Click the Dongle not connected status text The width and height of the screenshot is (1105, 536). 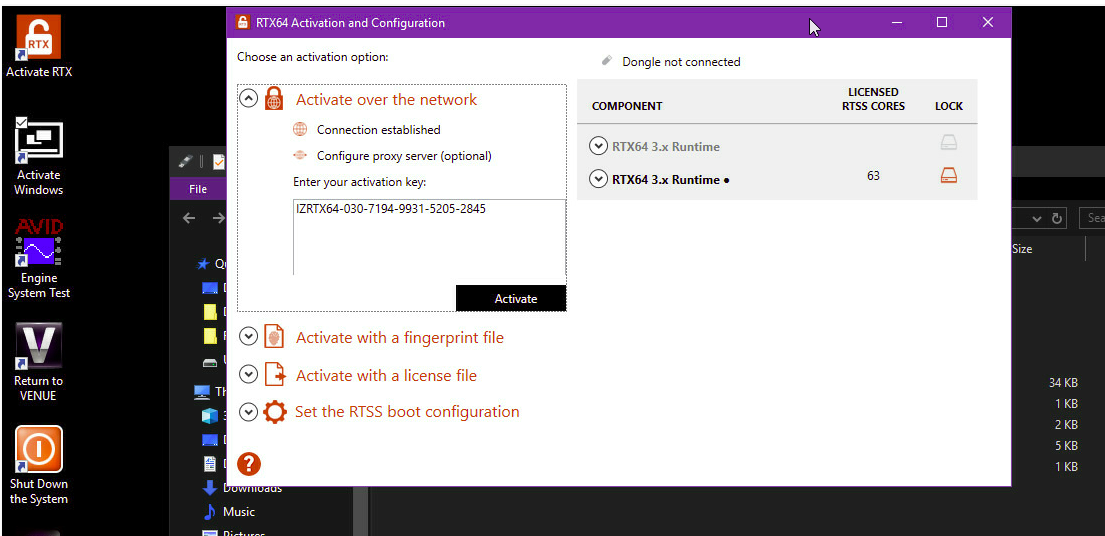(x=681, y=62)
